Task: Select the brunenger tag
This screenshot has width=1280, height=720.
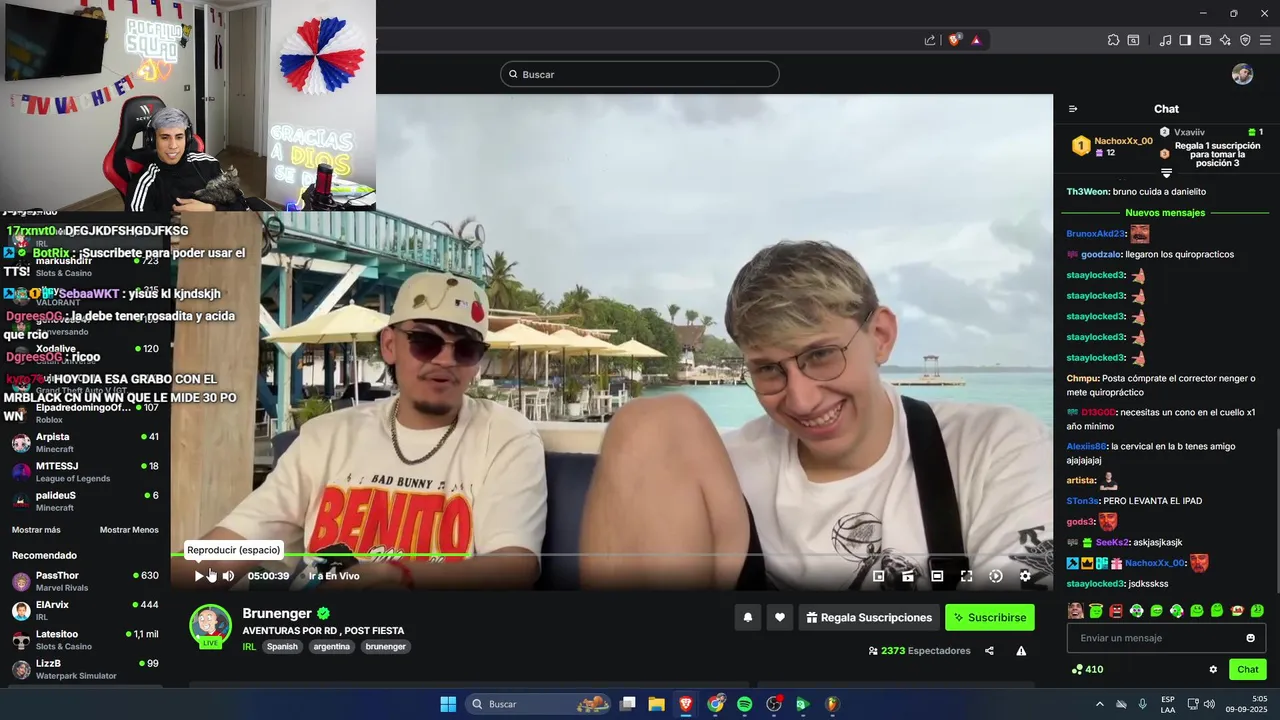Action: (x=385, y=647)
